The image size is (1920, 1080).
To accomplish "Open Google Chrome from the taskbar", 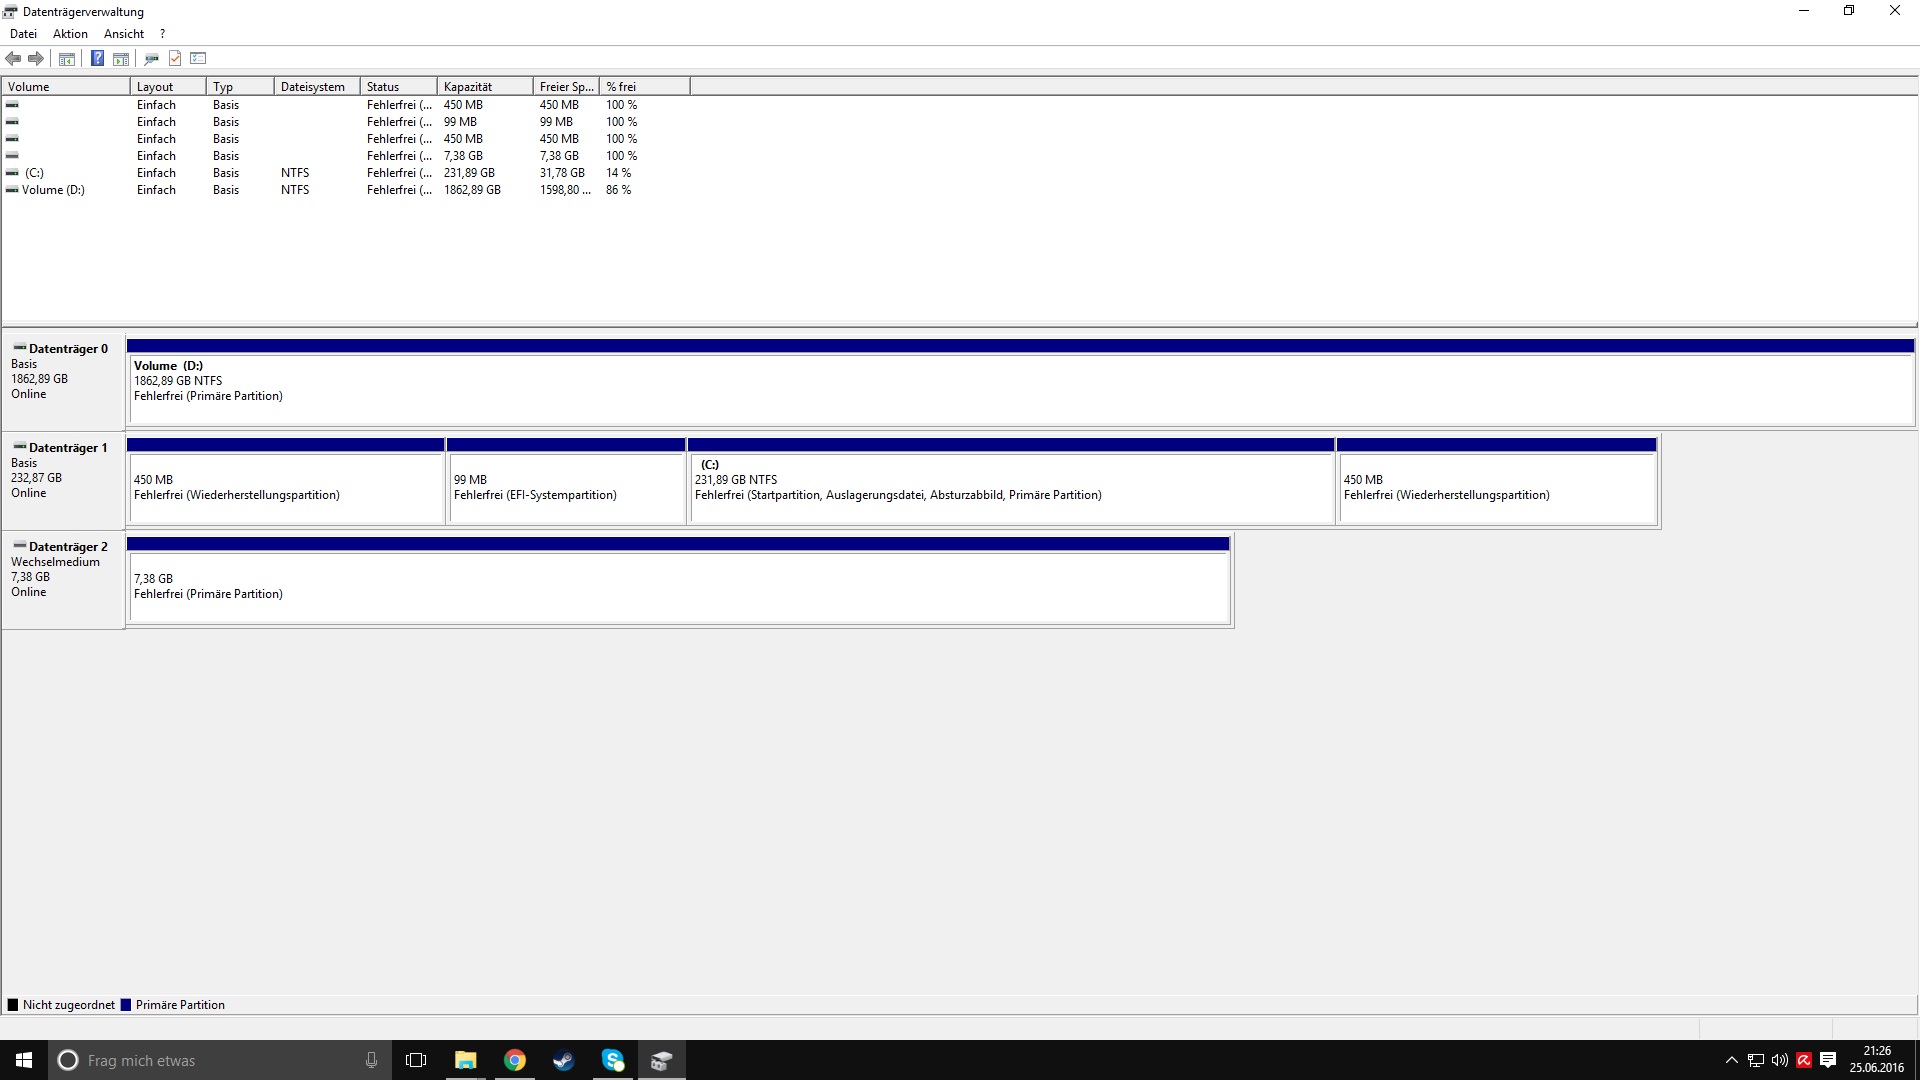I will [514, 1060].
